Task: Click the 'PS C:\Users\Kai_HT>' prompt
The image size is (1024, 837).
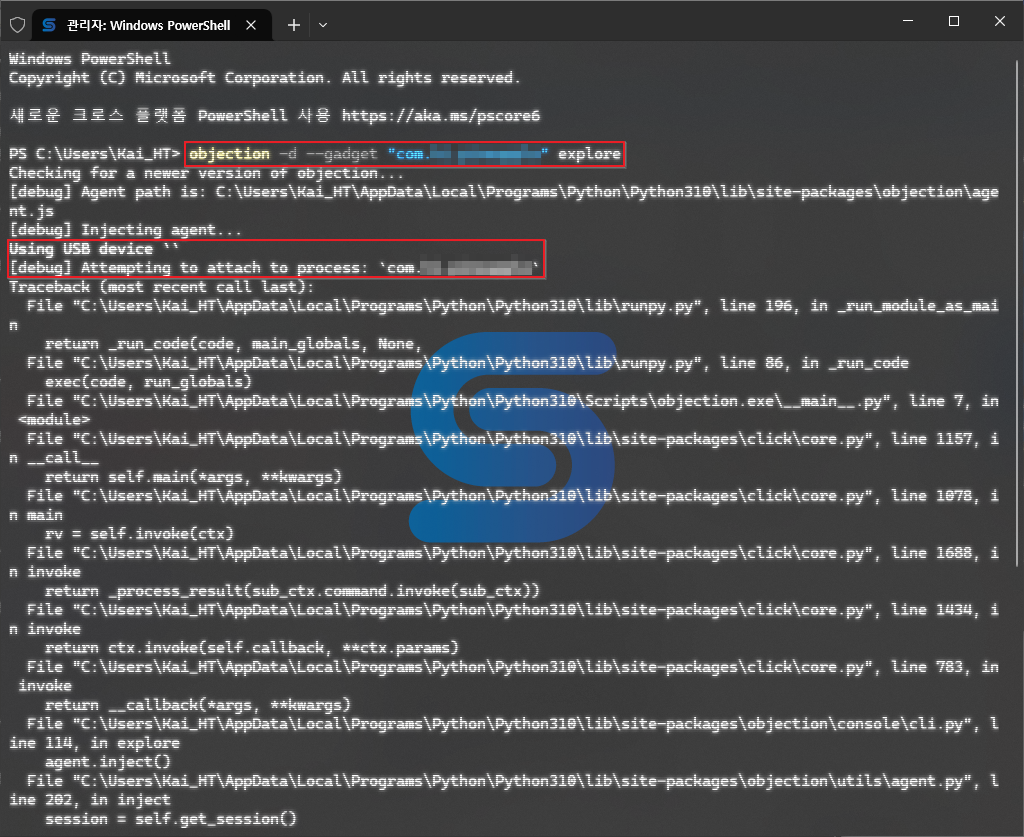Action: point(94,154)
